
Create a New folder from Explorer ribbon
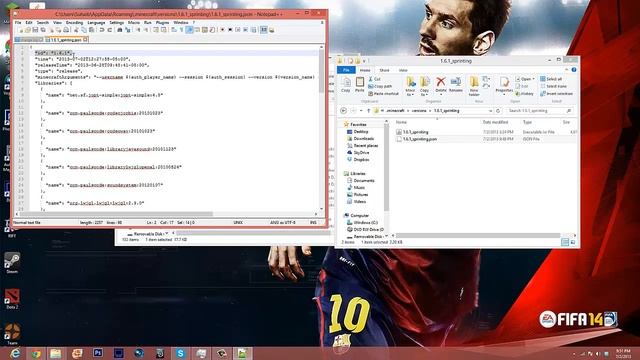[x=474, y=86]
